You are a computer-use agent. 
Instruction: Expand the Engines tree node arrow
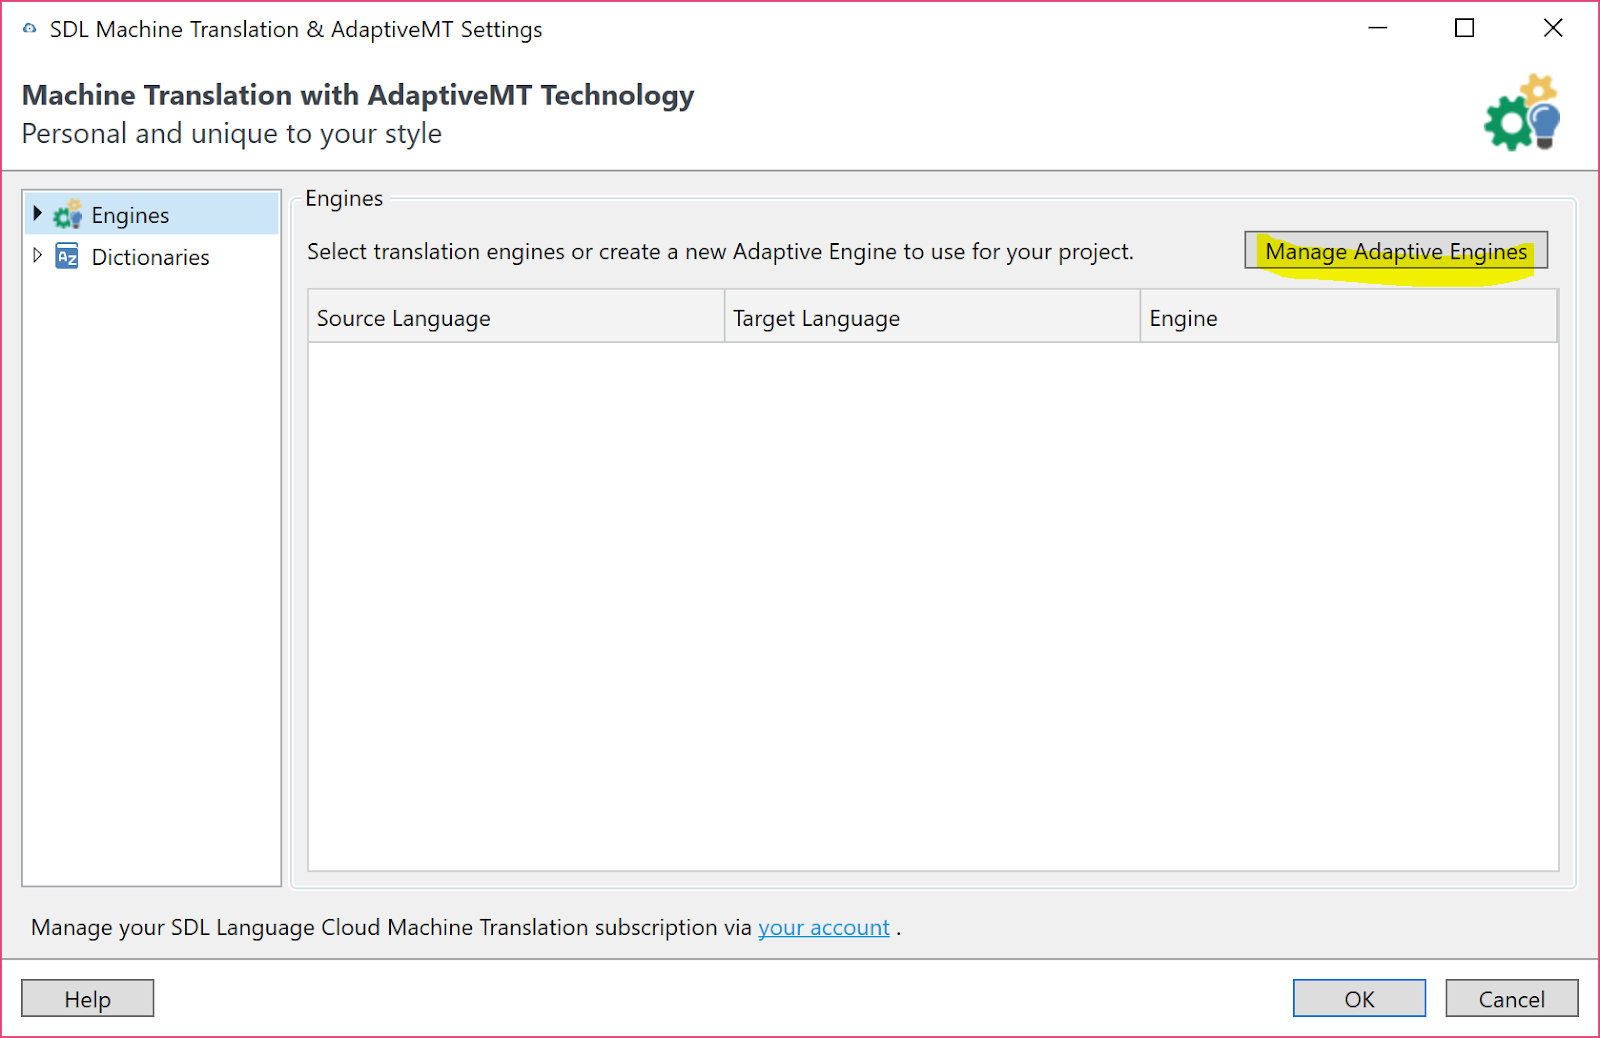(38, 213)
